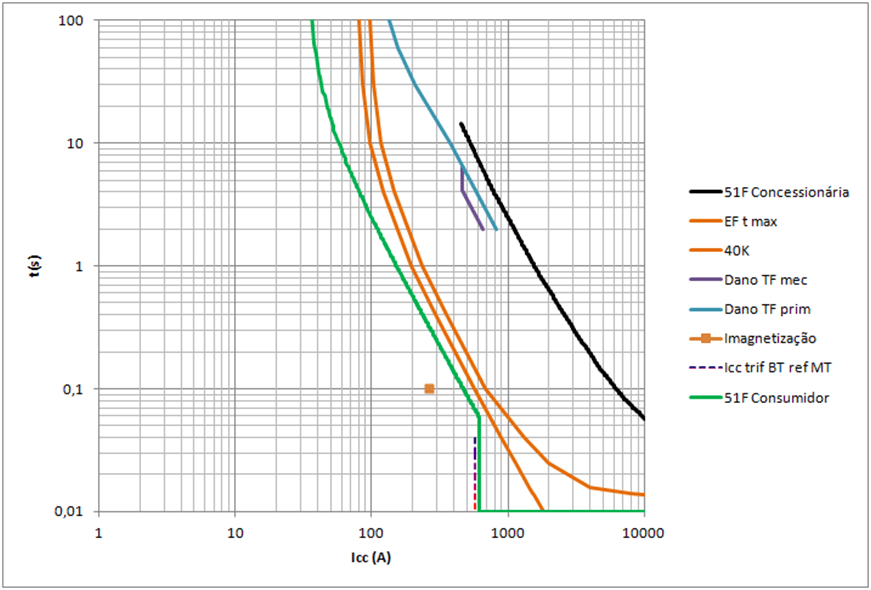Click the black line swatch for 51F Concessionária
Screen dimensions: 871x590
point(705,192)
